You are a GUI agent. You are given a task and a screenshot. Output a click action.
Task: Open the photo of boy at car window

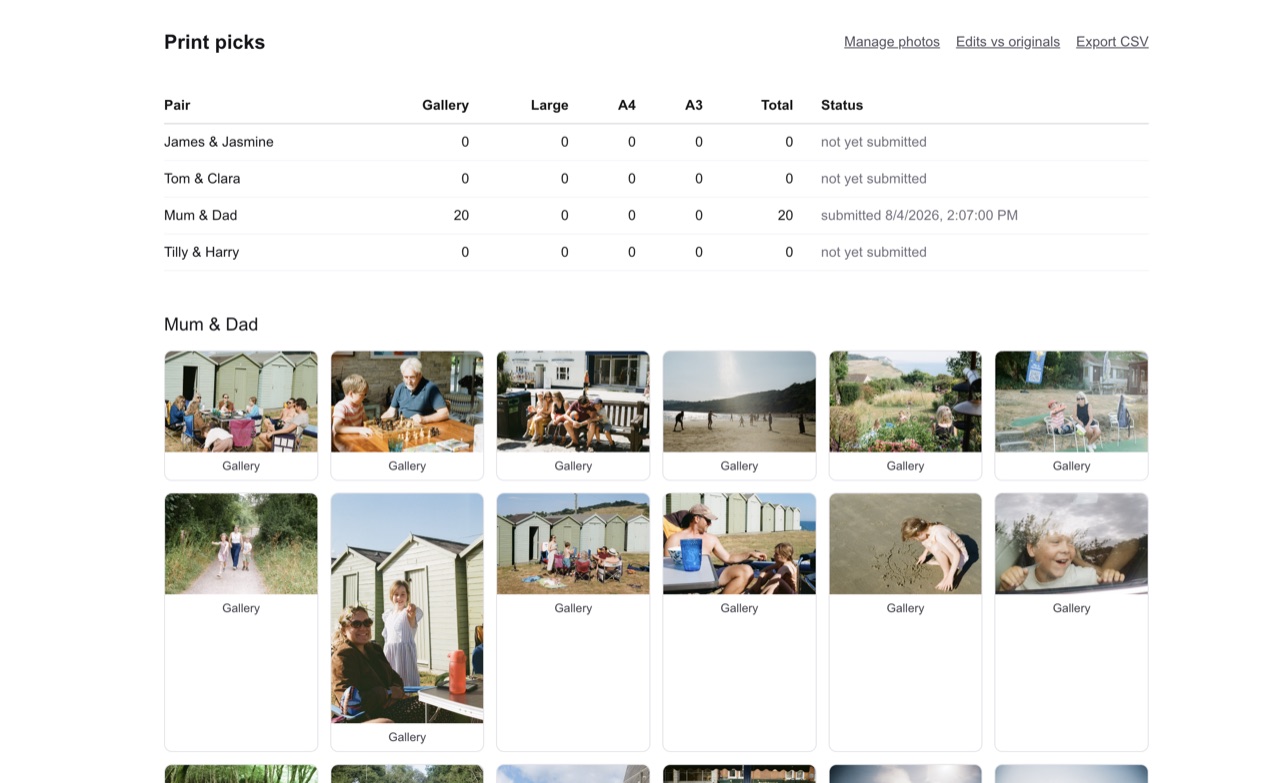coord(1071,544)
